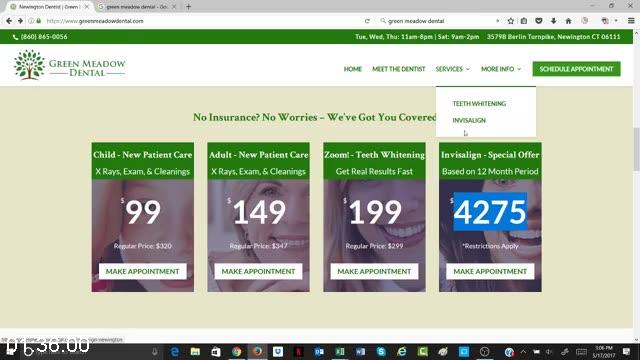640x360 pixels.
Task: Click the Green Meadow Dental tree logo
Action: point(29,64)
